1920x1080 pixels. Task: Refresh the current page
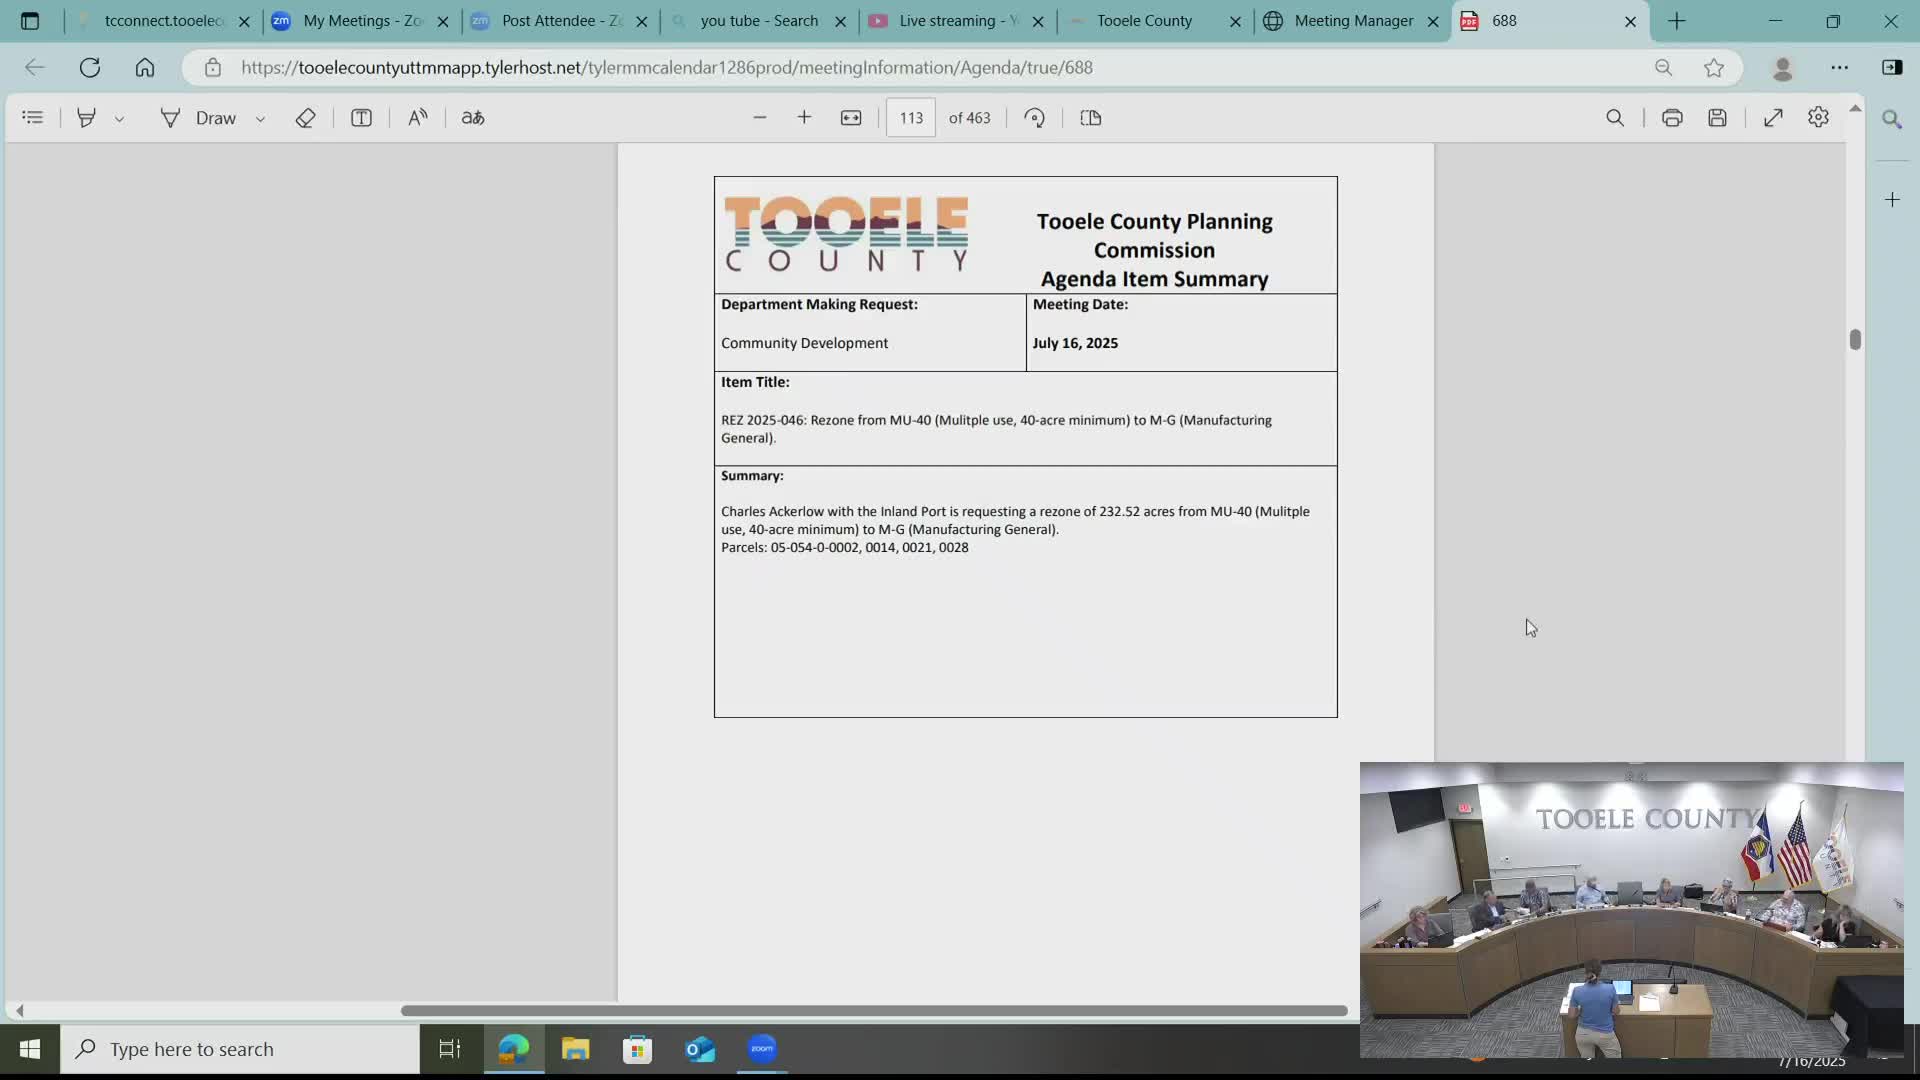(x=90, y=67)
